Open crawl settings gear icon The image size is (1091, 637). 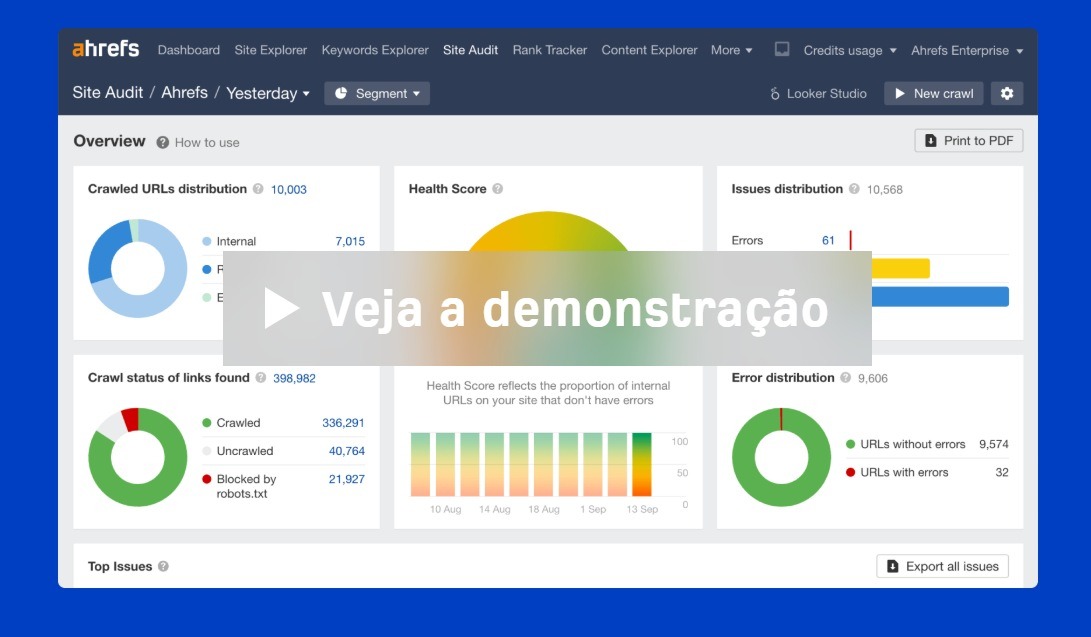pos(1007,93)
